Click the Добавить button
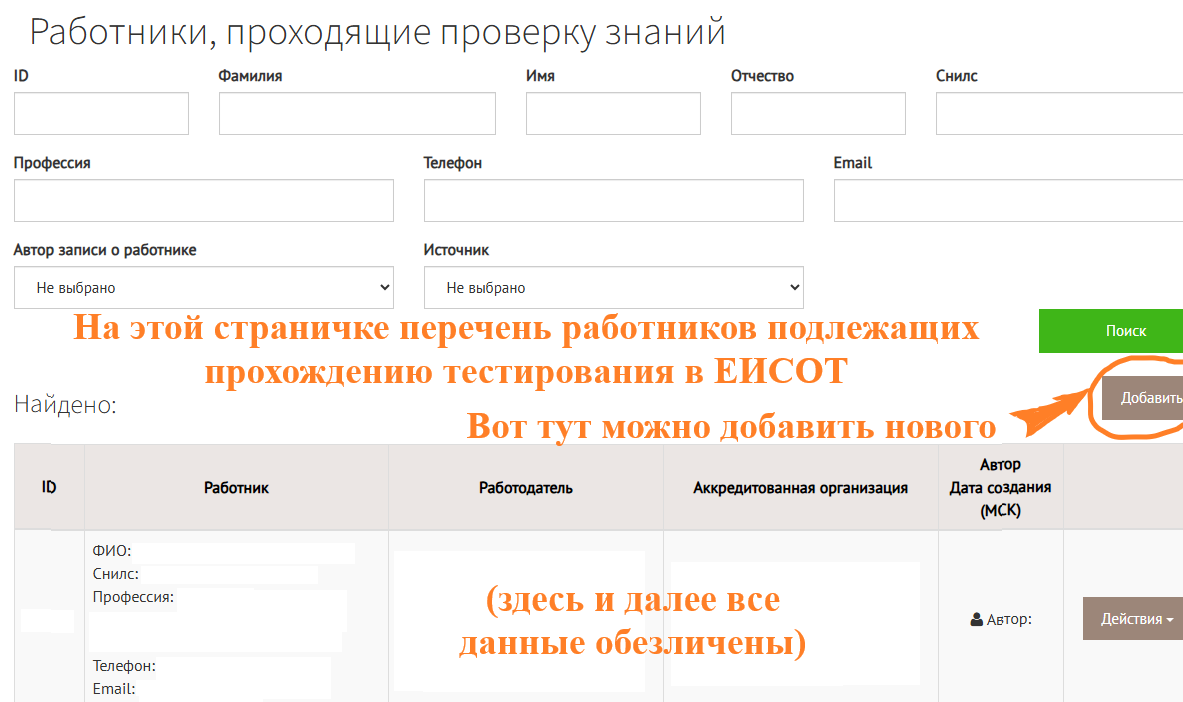 [1142, 398]
